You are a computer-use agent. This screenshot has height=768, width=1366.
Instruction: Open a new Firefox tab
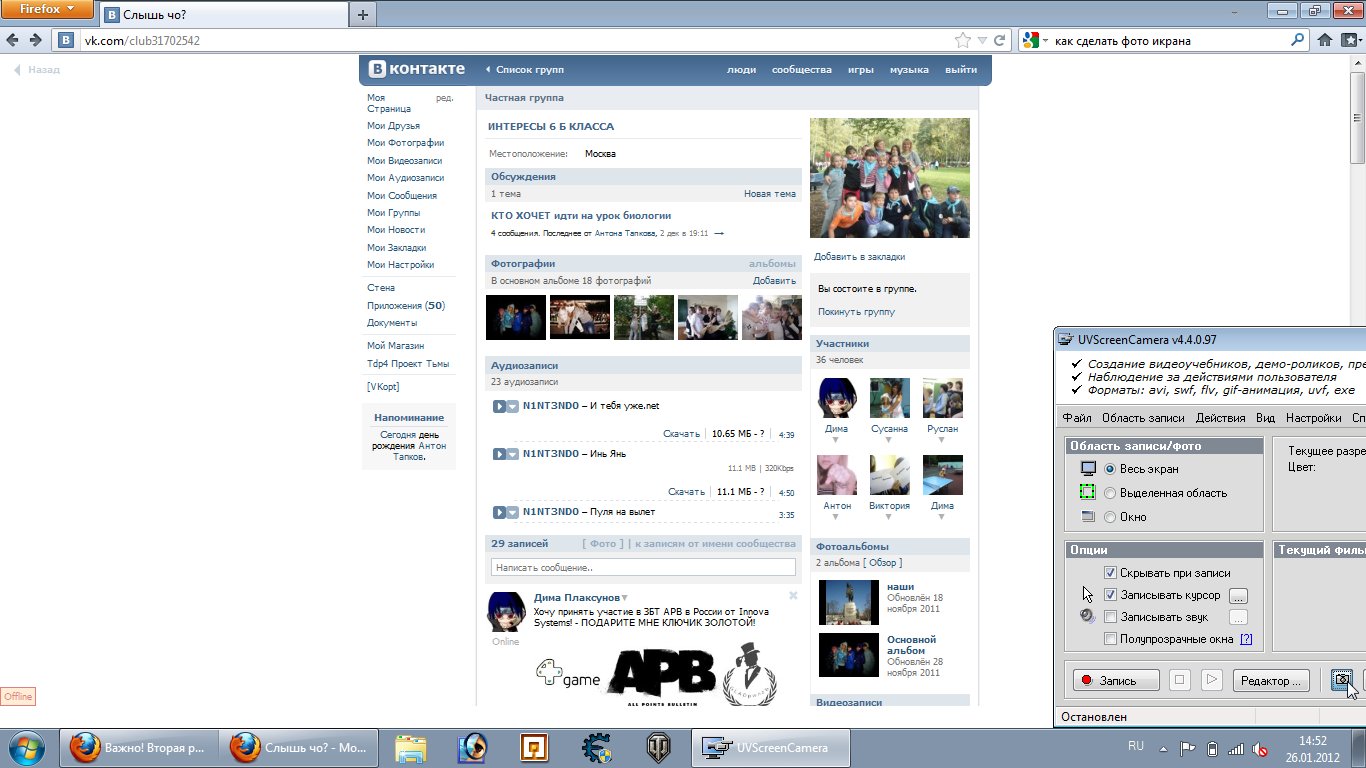[362, 14]
